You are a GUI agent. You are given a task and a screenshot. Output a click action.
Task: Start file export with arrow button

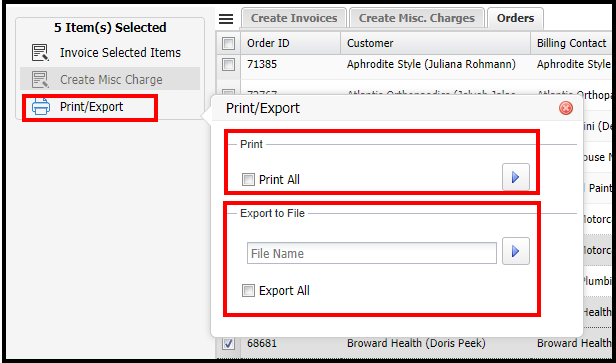click(516, 251)
